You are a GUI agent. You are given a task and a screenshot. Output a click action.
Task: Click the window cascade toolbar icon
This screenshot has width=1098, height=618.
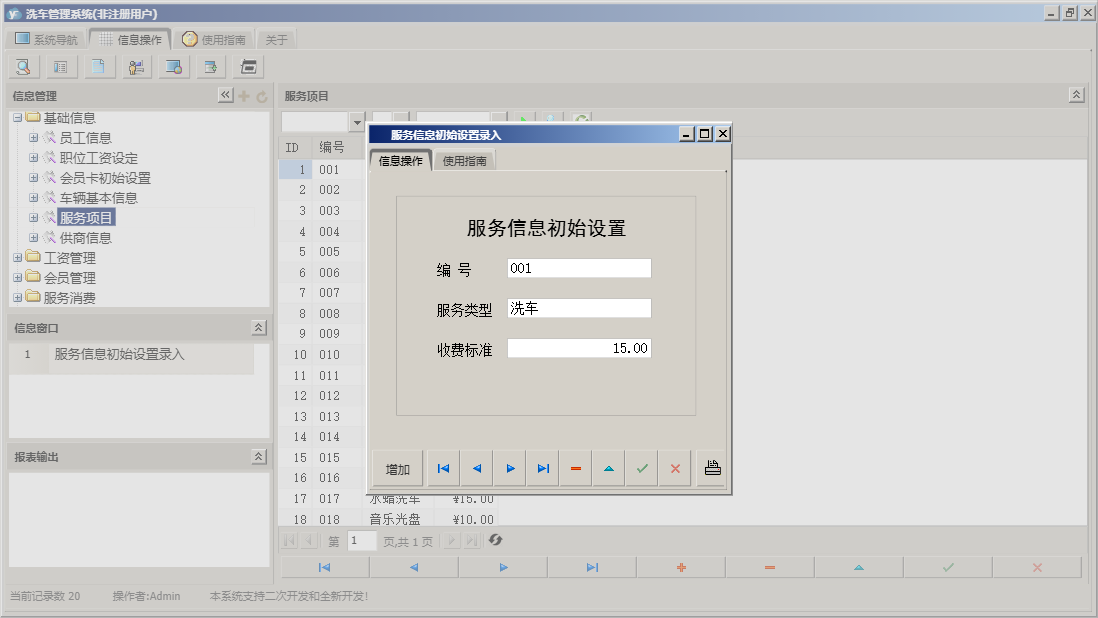click(249, 67)
